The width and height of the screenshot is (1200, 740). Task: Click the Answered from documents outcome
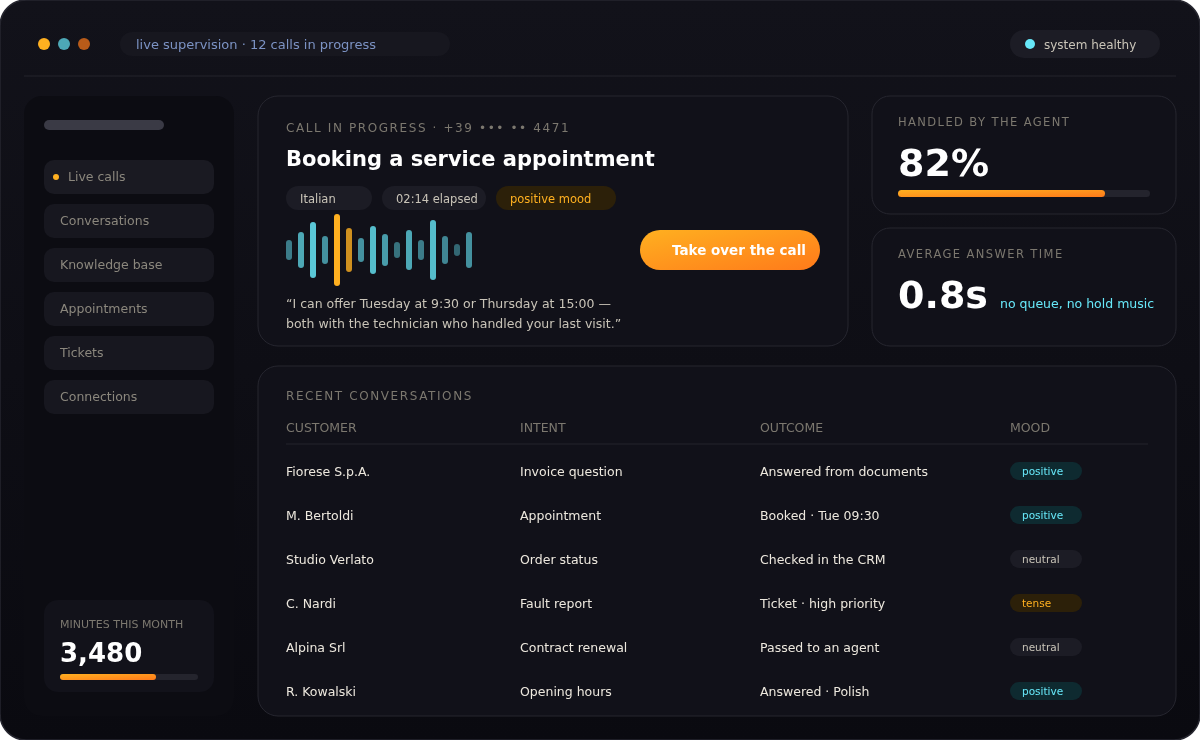[x=844, y=472]
